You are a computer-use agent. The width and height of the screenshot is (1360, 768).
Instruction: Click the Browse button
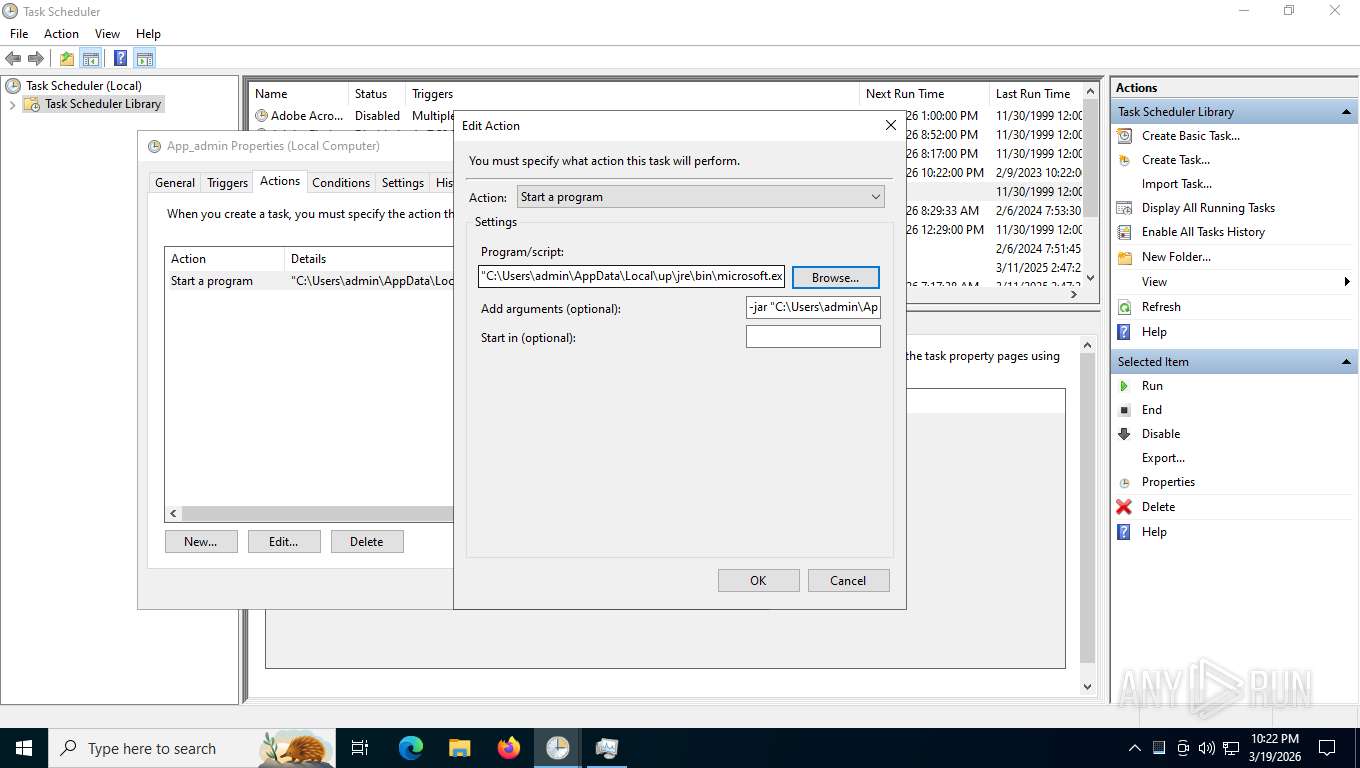836,277
